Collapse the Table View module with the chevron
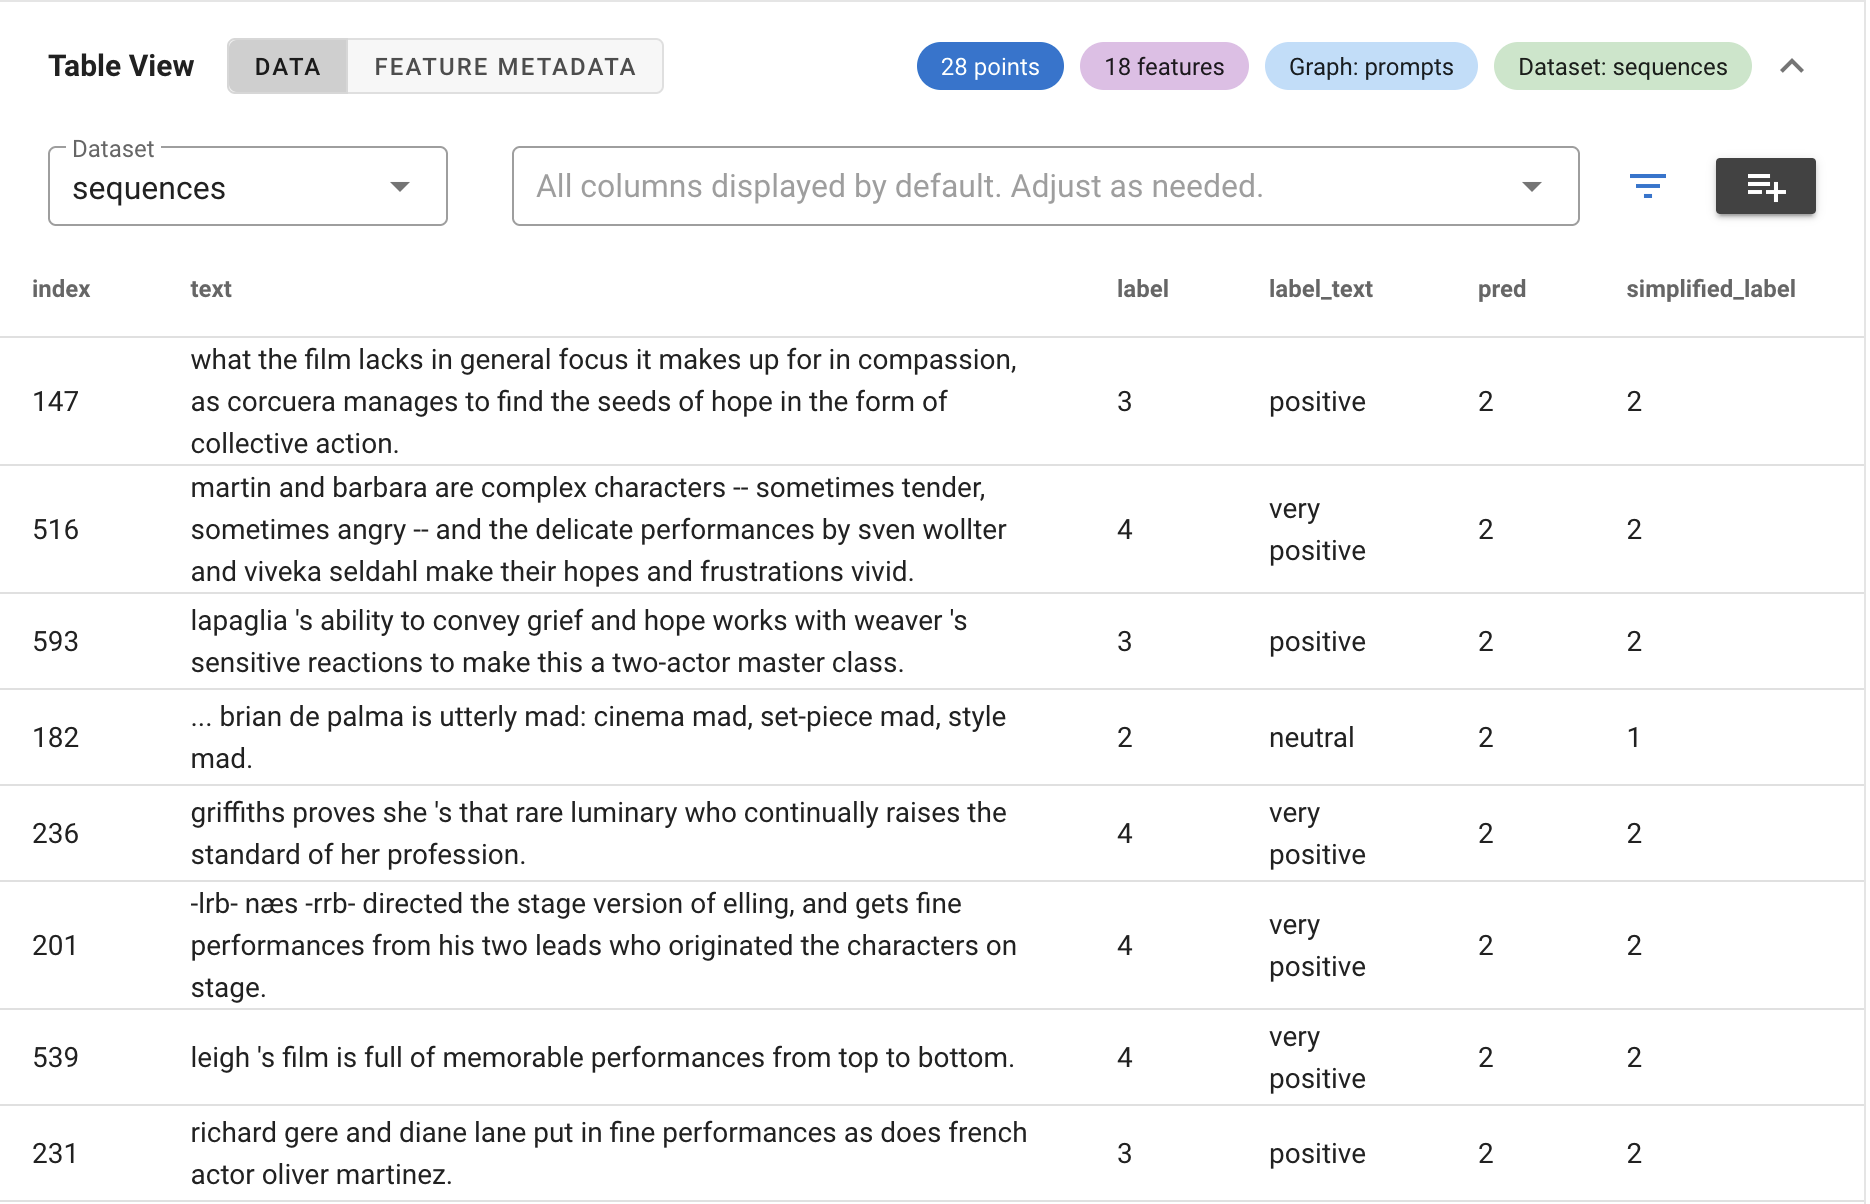This screenshot has height=1204, width=1870. click(1794, 66)
